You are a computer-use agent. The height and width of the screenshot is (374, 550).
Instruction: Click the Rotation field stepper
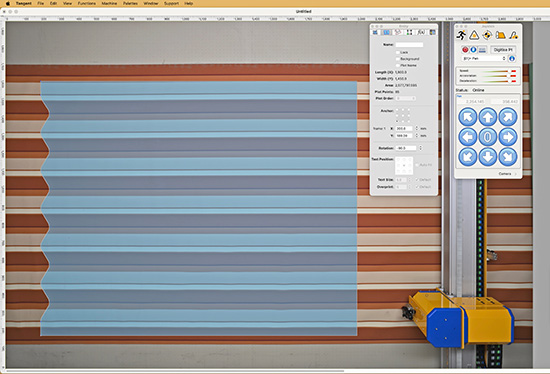point(421,148)
